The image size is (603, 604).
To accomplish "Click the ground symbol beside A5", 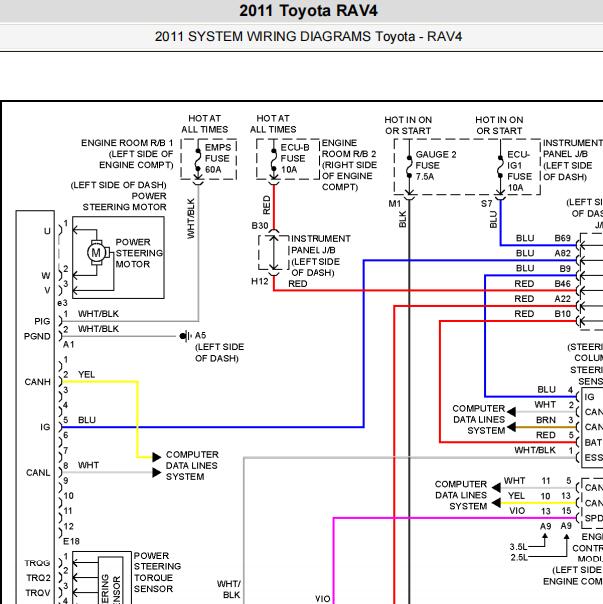I will 185,336.
